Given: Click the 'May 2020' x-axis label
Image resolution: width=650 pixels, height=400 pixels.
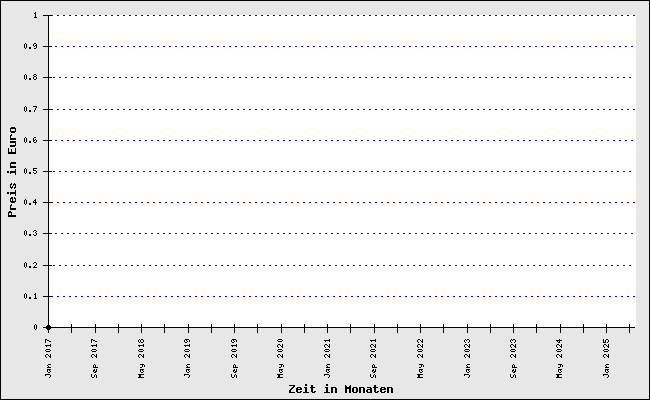Looking at the screenshot, I should point(281,359).
